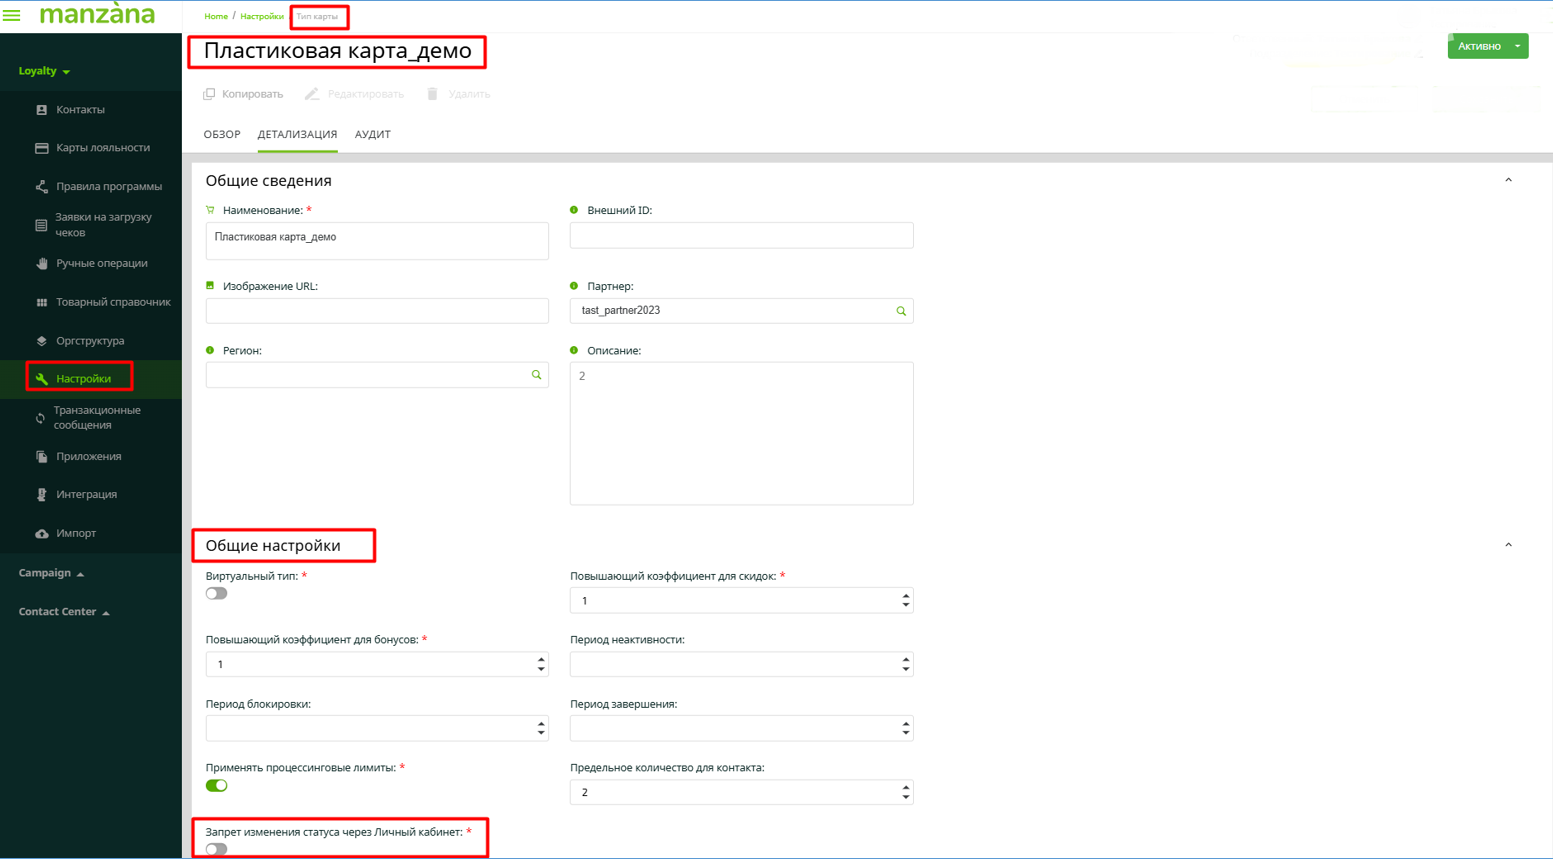Collapse the Общие сведения section
The height and width of the screenshot is (859, 1553).
pos(1508,181)
